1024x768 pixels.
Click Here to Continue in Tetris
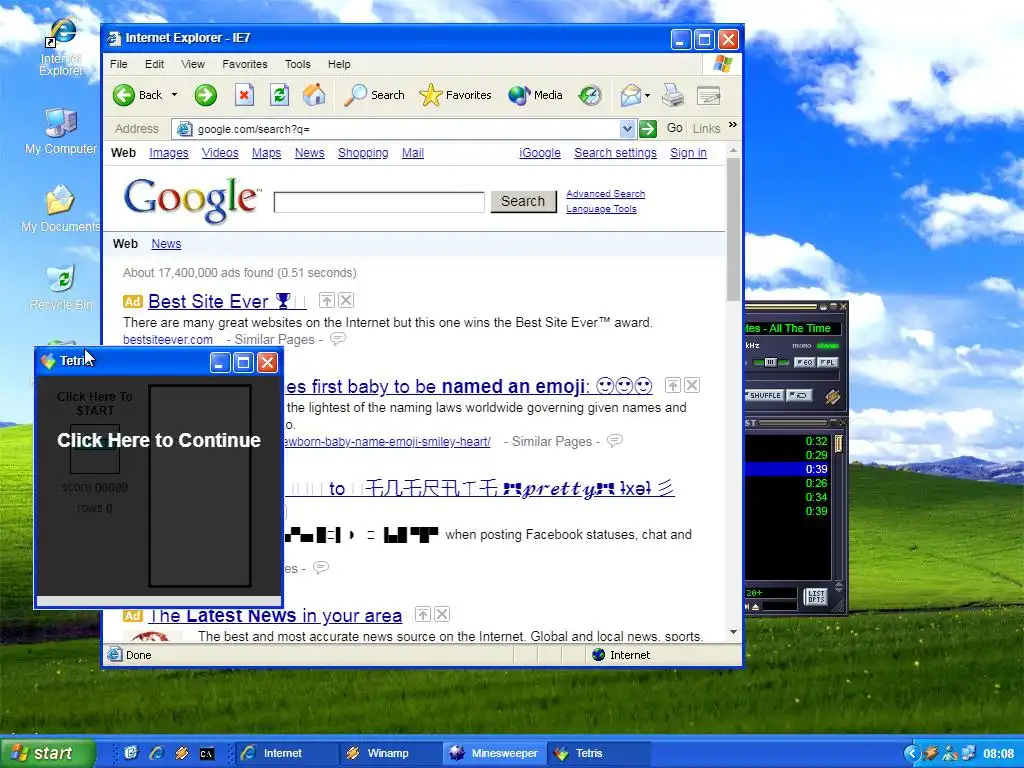(x=159, y=440)
